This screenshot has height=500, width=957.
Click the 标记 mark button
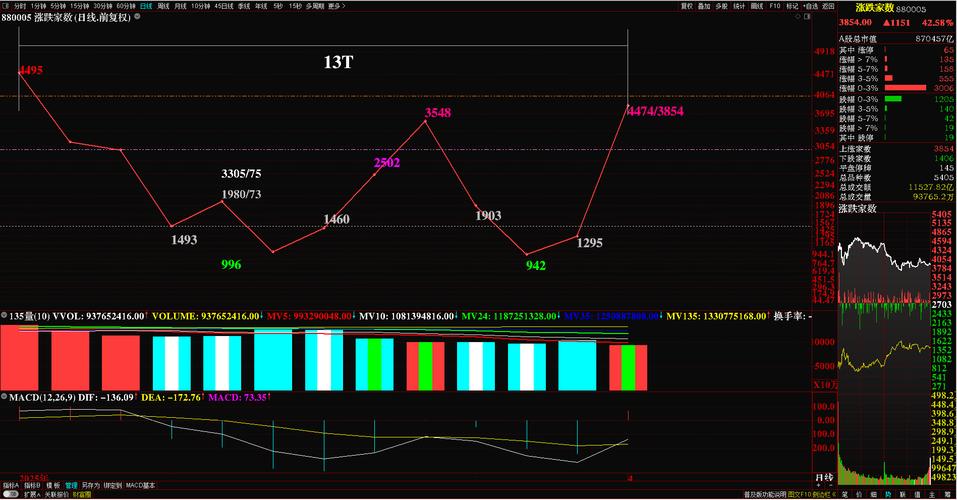[x=792, y=6]
